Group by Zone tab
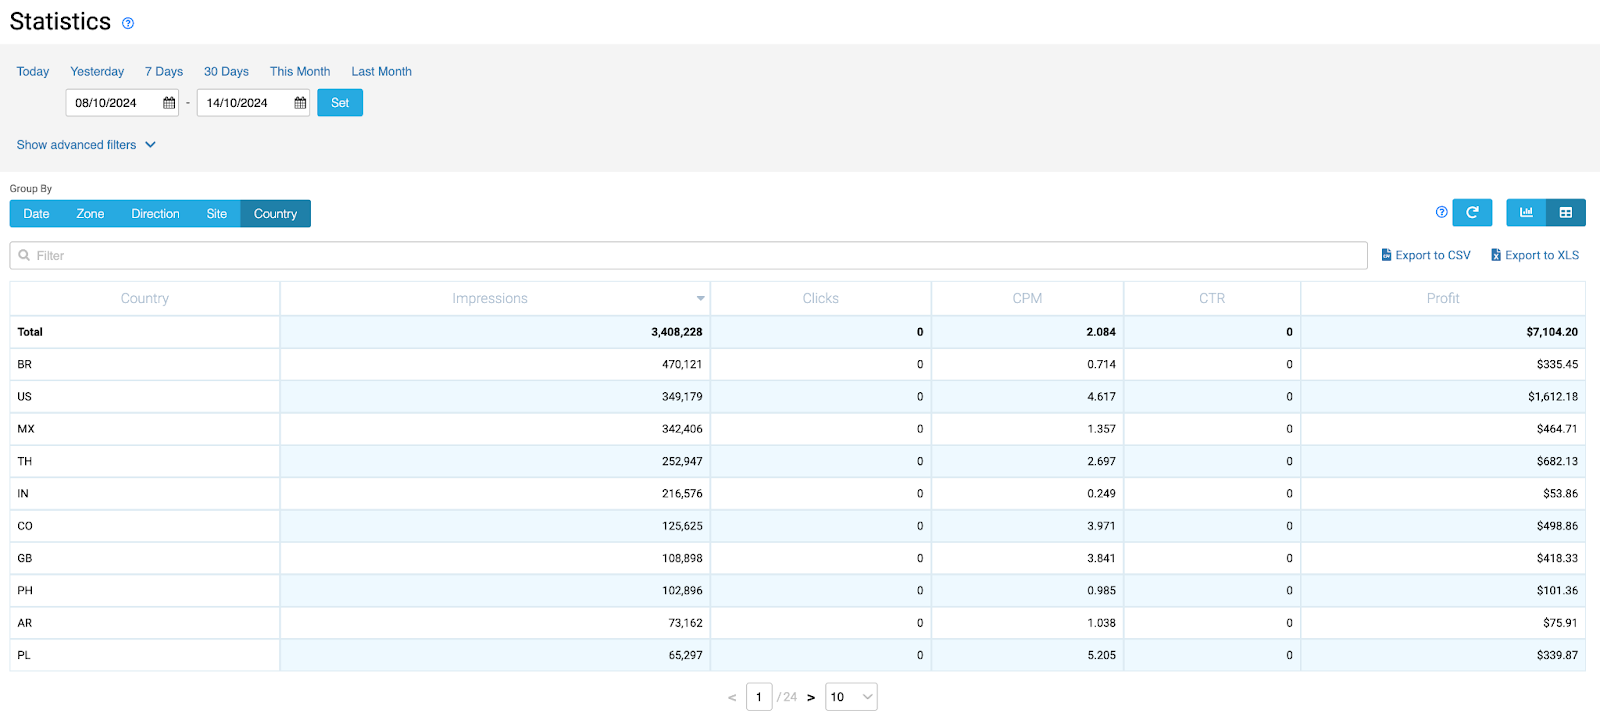The width and height of the screenshot is (1600, 724). [x=90, y=214]
